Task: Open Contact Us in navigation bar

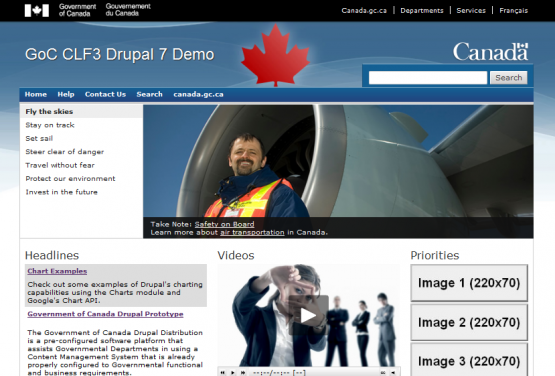Action: tap(105, 94)
